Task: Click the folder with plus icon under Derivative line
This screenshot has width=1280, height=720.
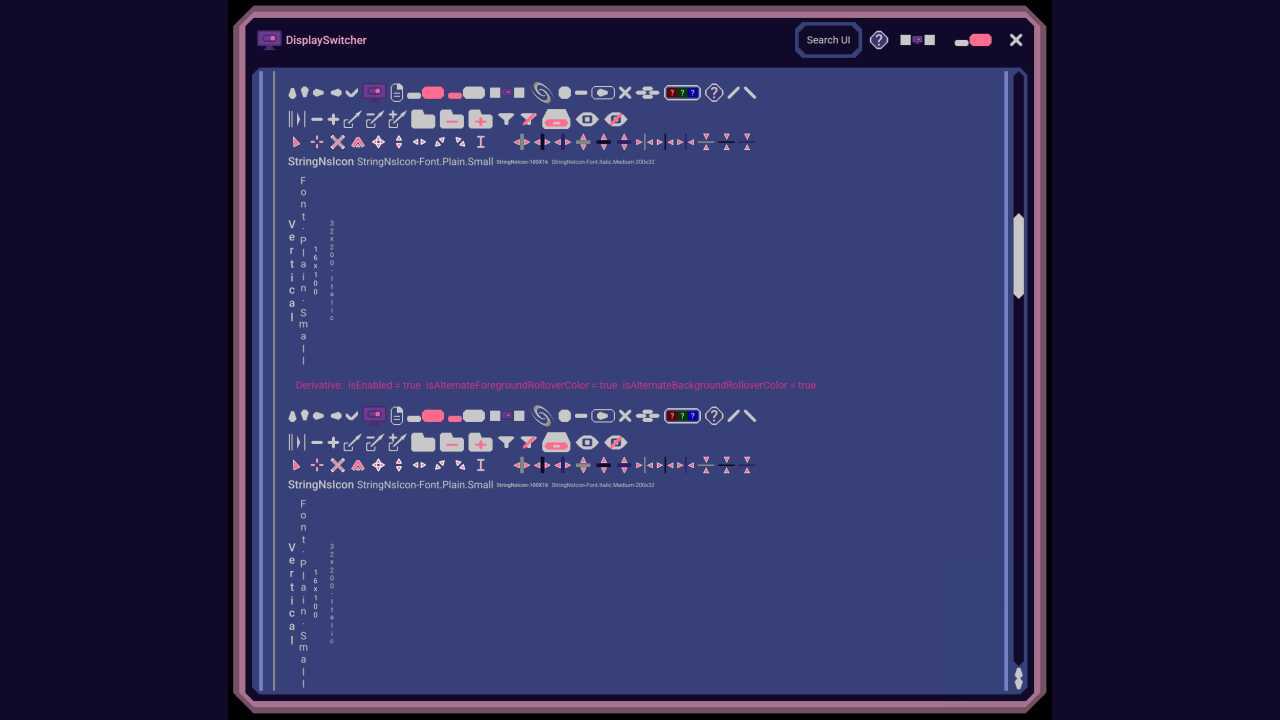Action: (x=481, y=442)
